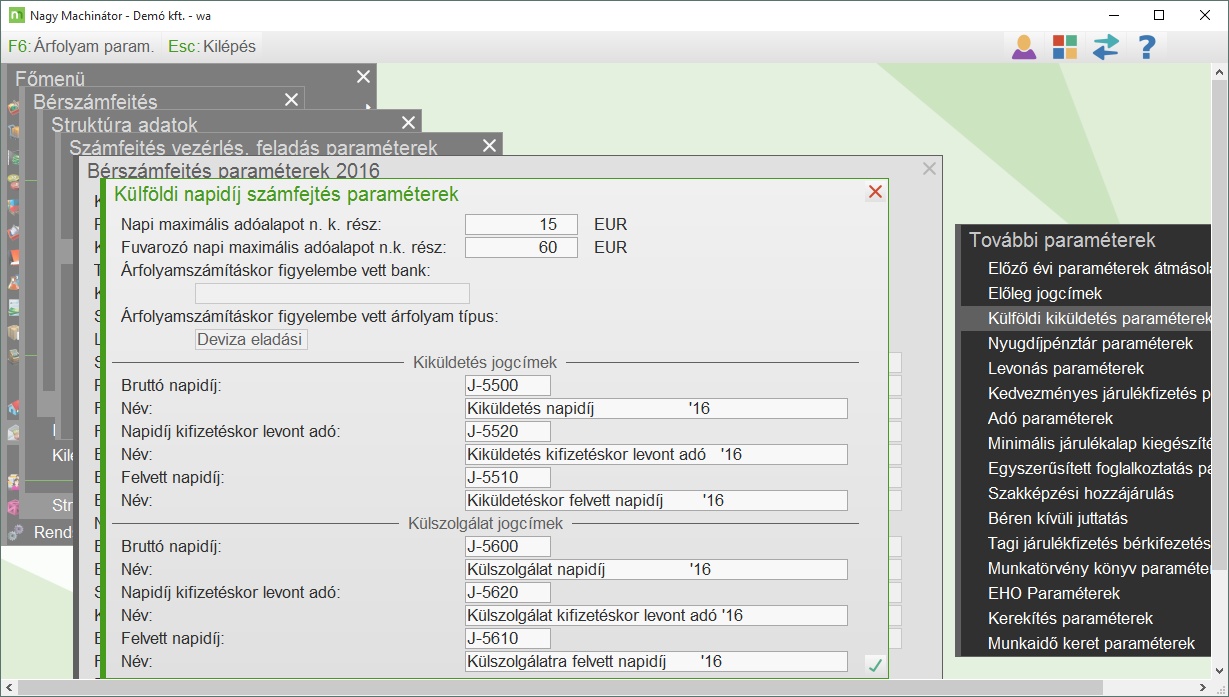Confirm the dialog with the green checkmark
Viewport: 1229px width, 697px height.
[874, 663]
